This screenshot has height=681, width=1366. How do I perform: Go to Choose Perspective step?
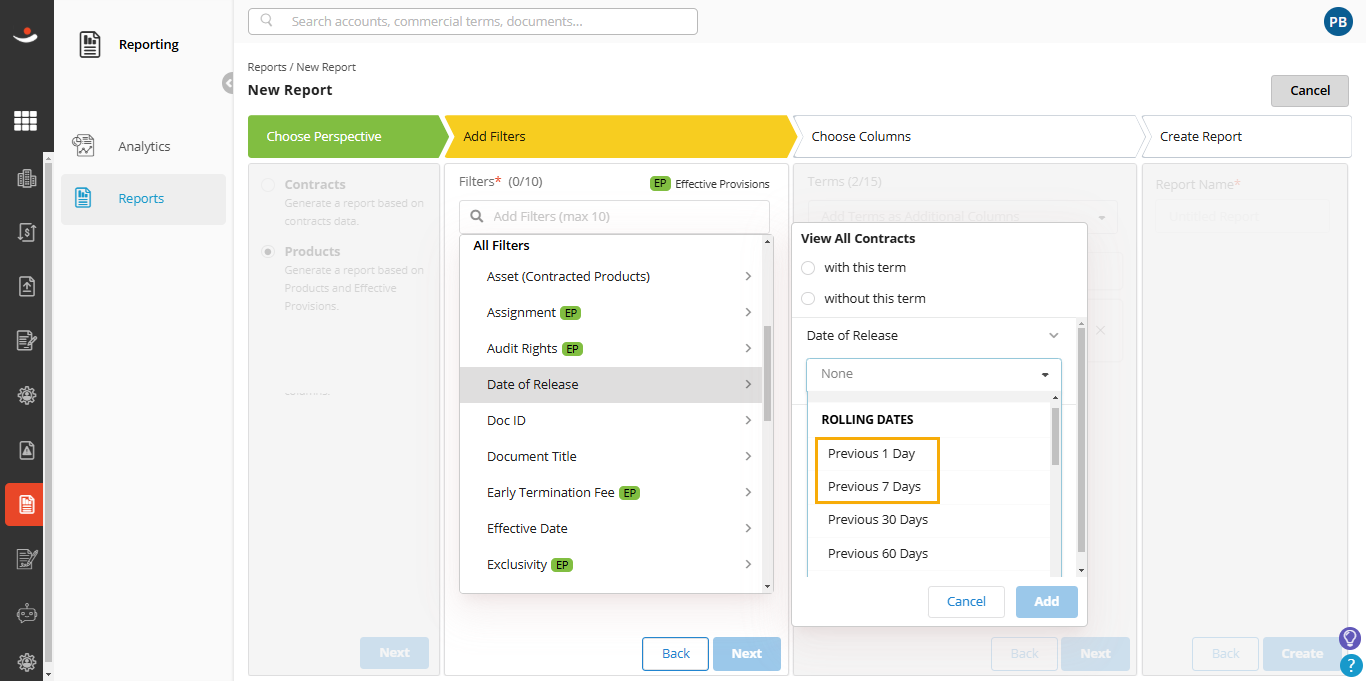coord(346,137)
